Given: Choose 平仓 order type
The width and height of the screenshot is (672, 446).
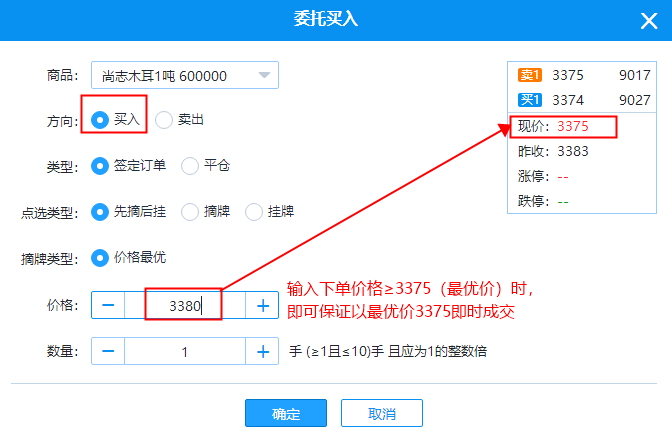Looking at the screenshot, I should pyautogui.click(x=190, y=166).
